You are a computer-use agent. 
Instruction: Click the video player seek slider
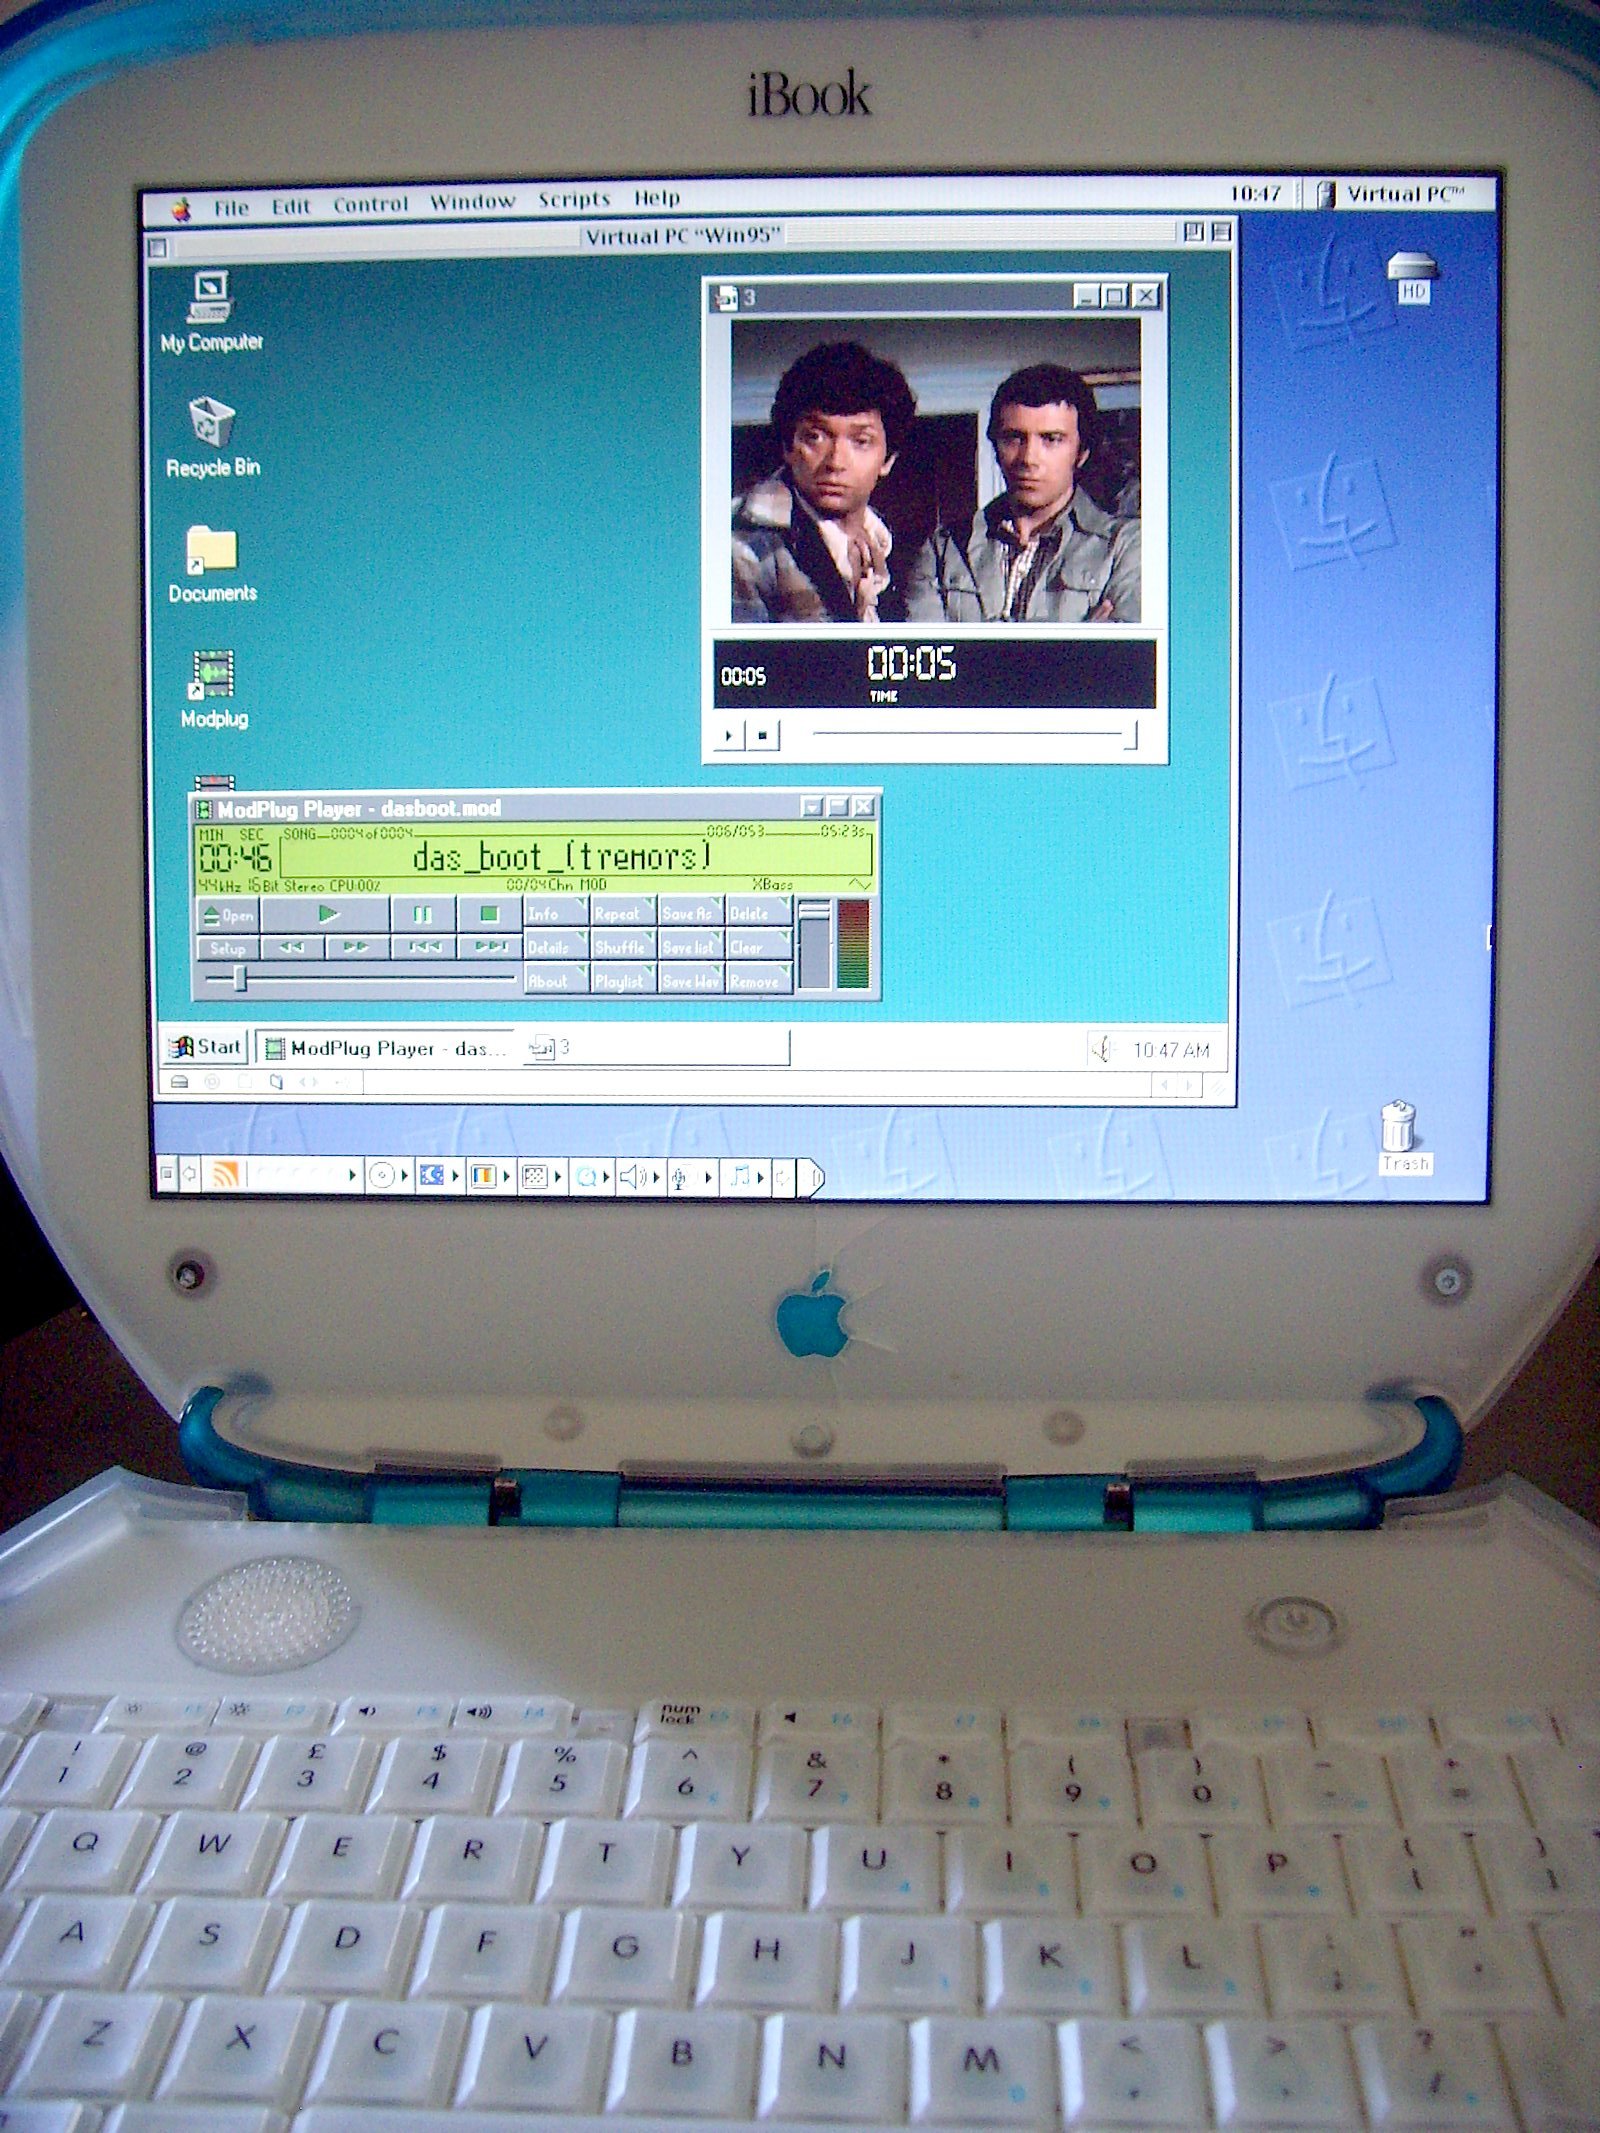pos(975,735)
